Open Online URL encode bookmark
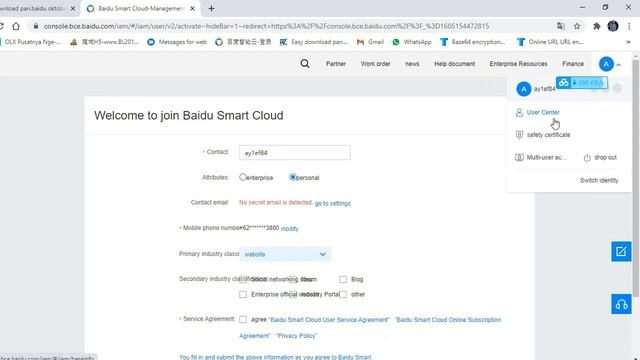Viewport: 640px width, 360px height. (x=550, y=42)
